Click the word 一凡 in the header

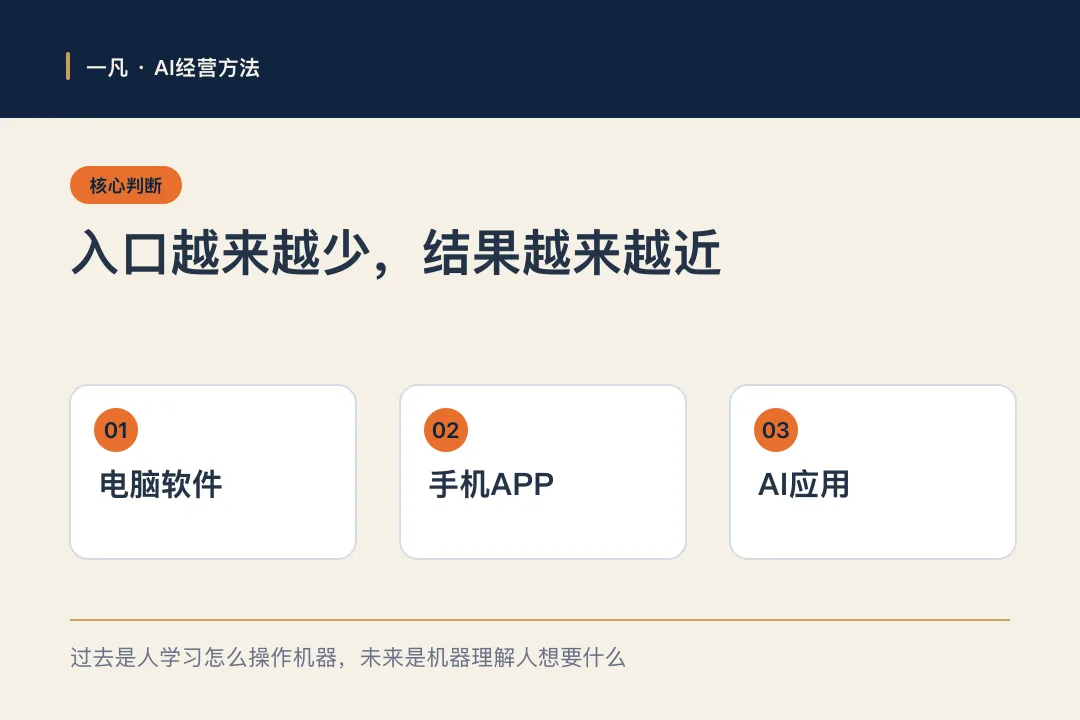point(107,68)
